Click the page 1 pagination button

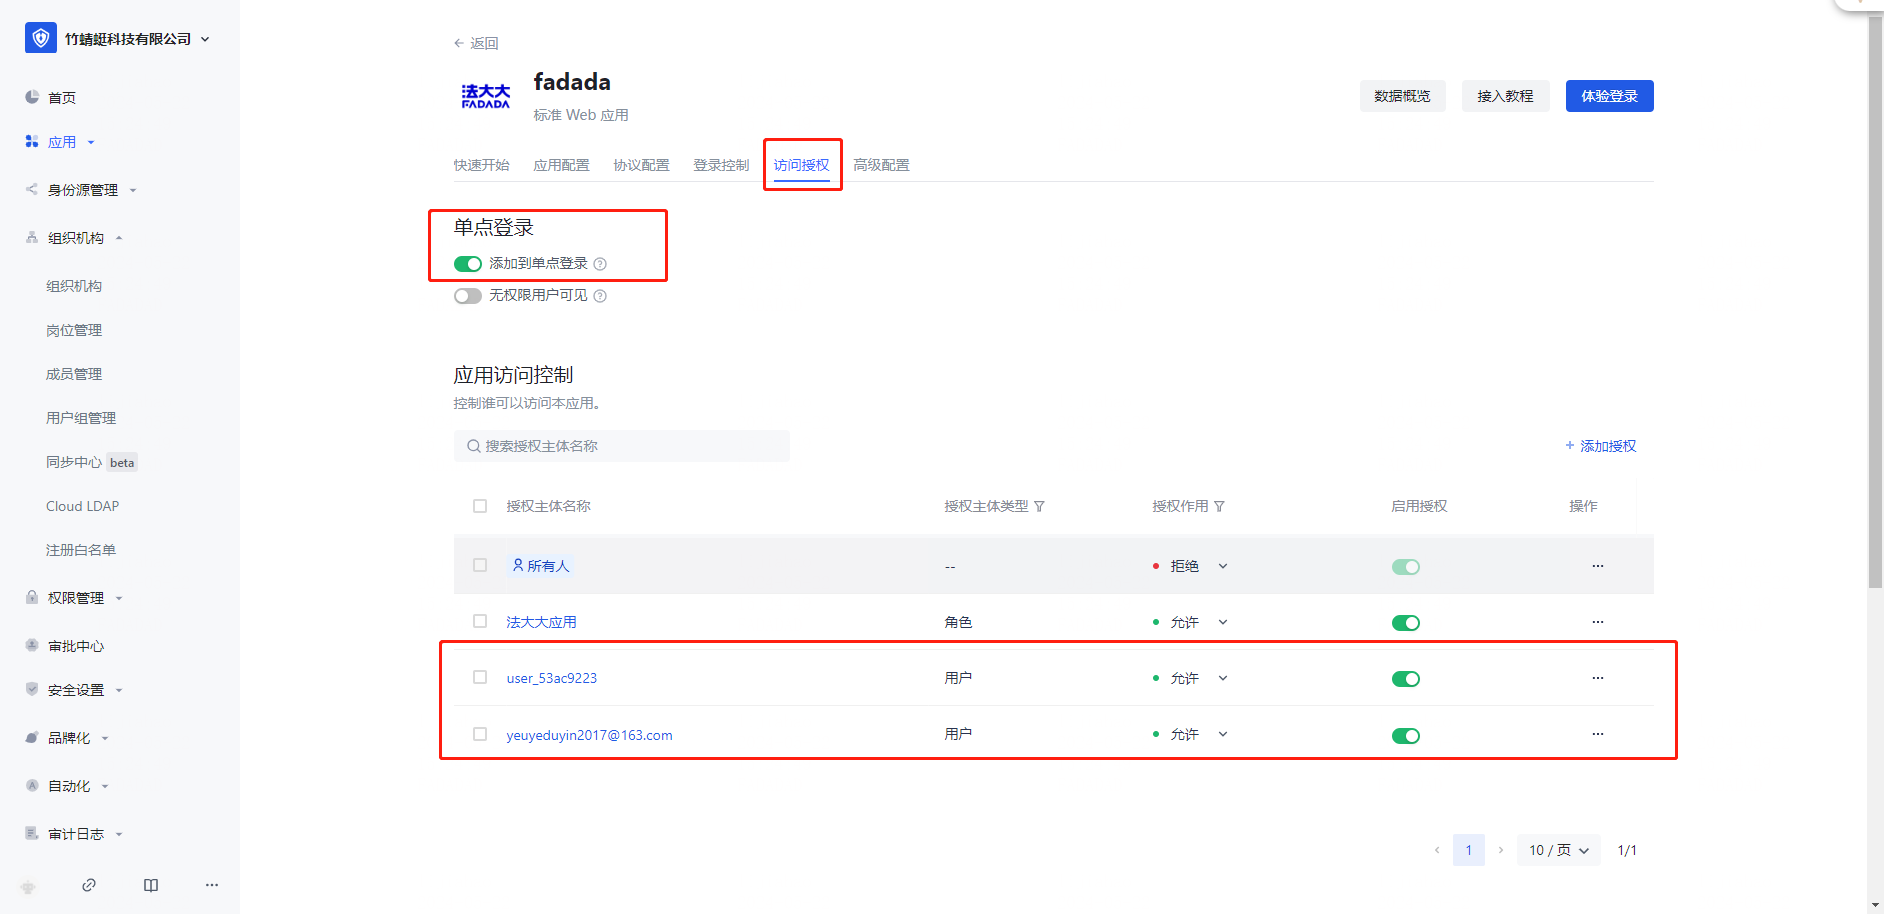click(1469, 850)
